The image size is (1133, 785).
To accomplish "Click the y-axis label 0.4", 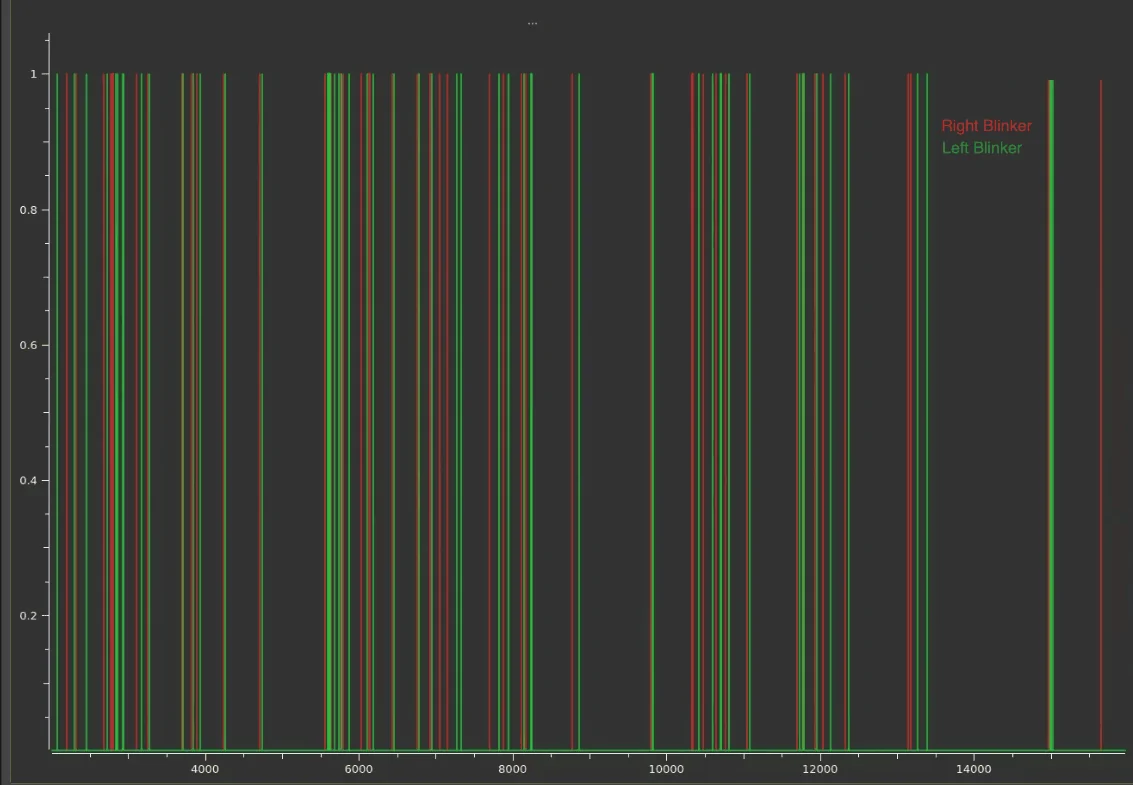I will click(28, 480).
